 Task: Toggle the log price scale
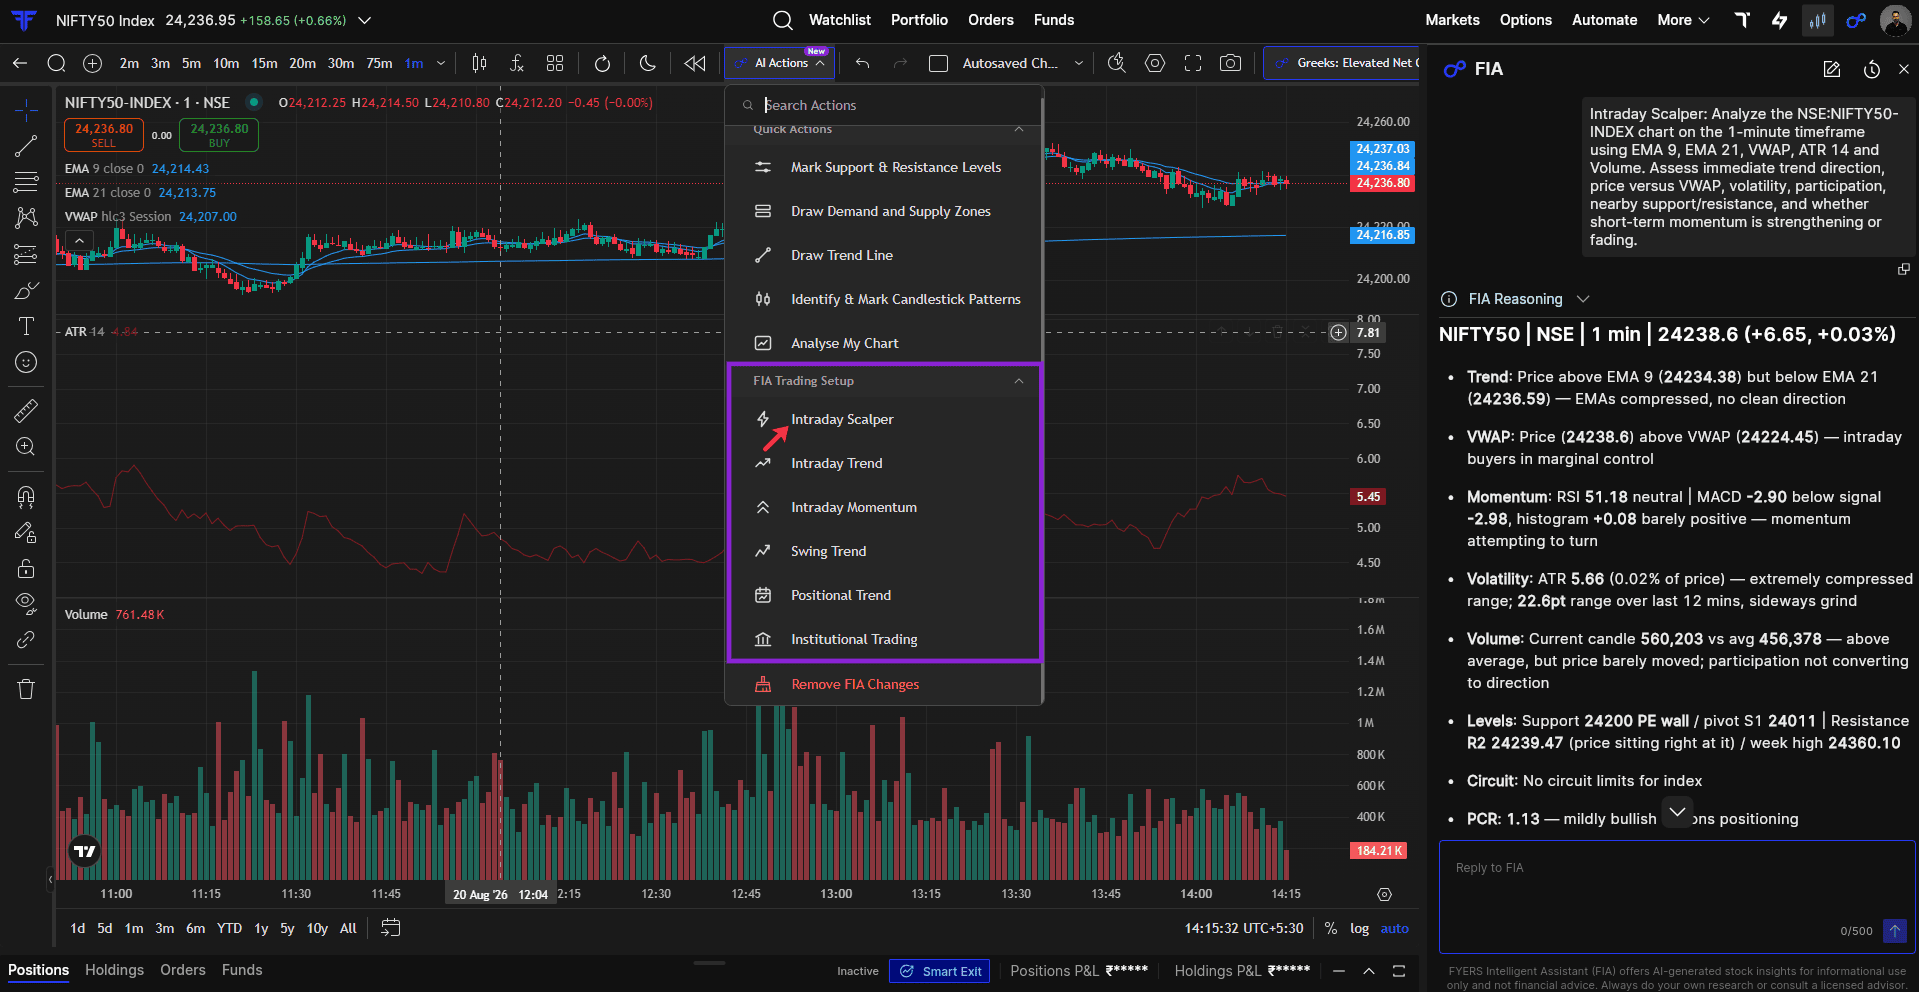point(1359,928)
